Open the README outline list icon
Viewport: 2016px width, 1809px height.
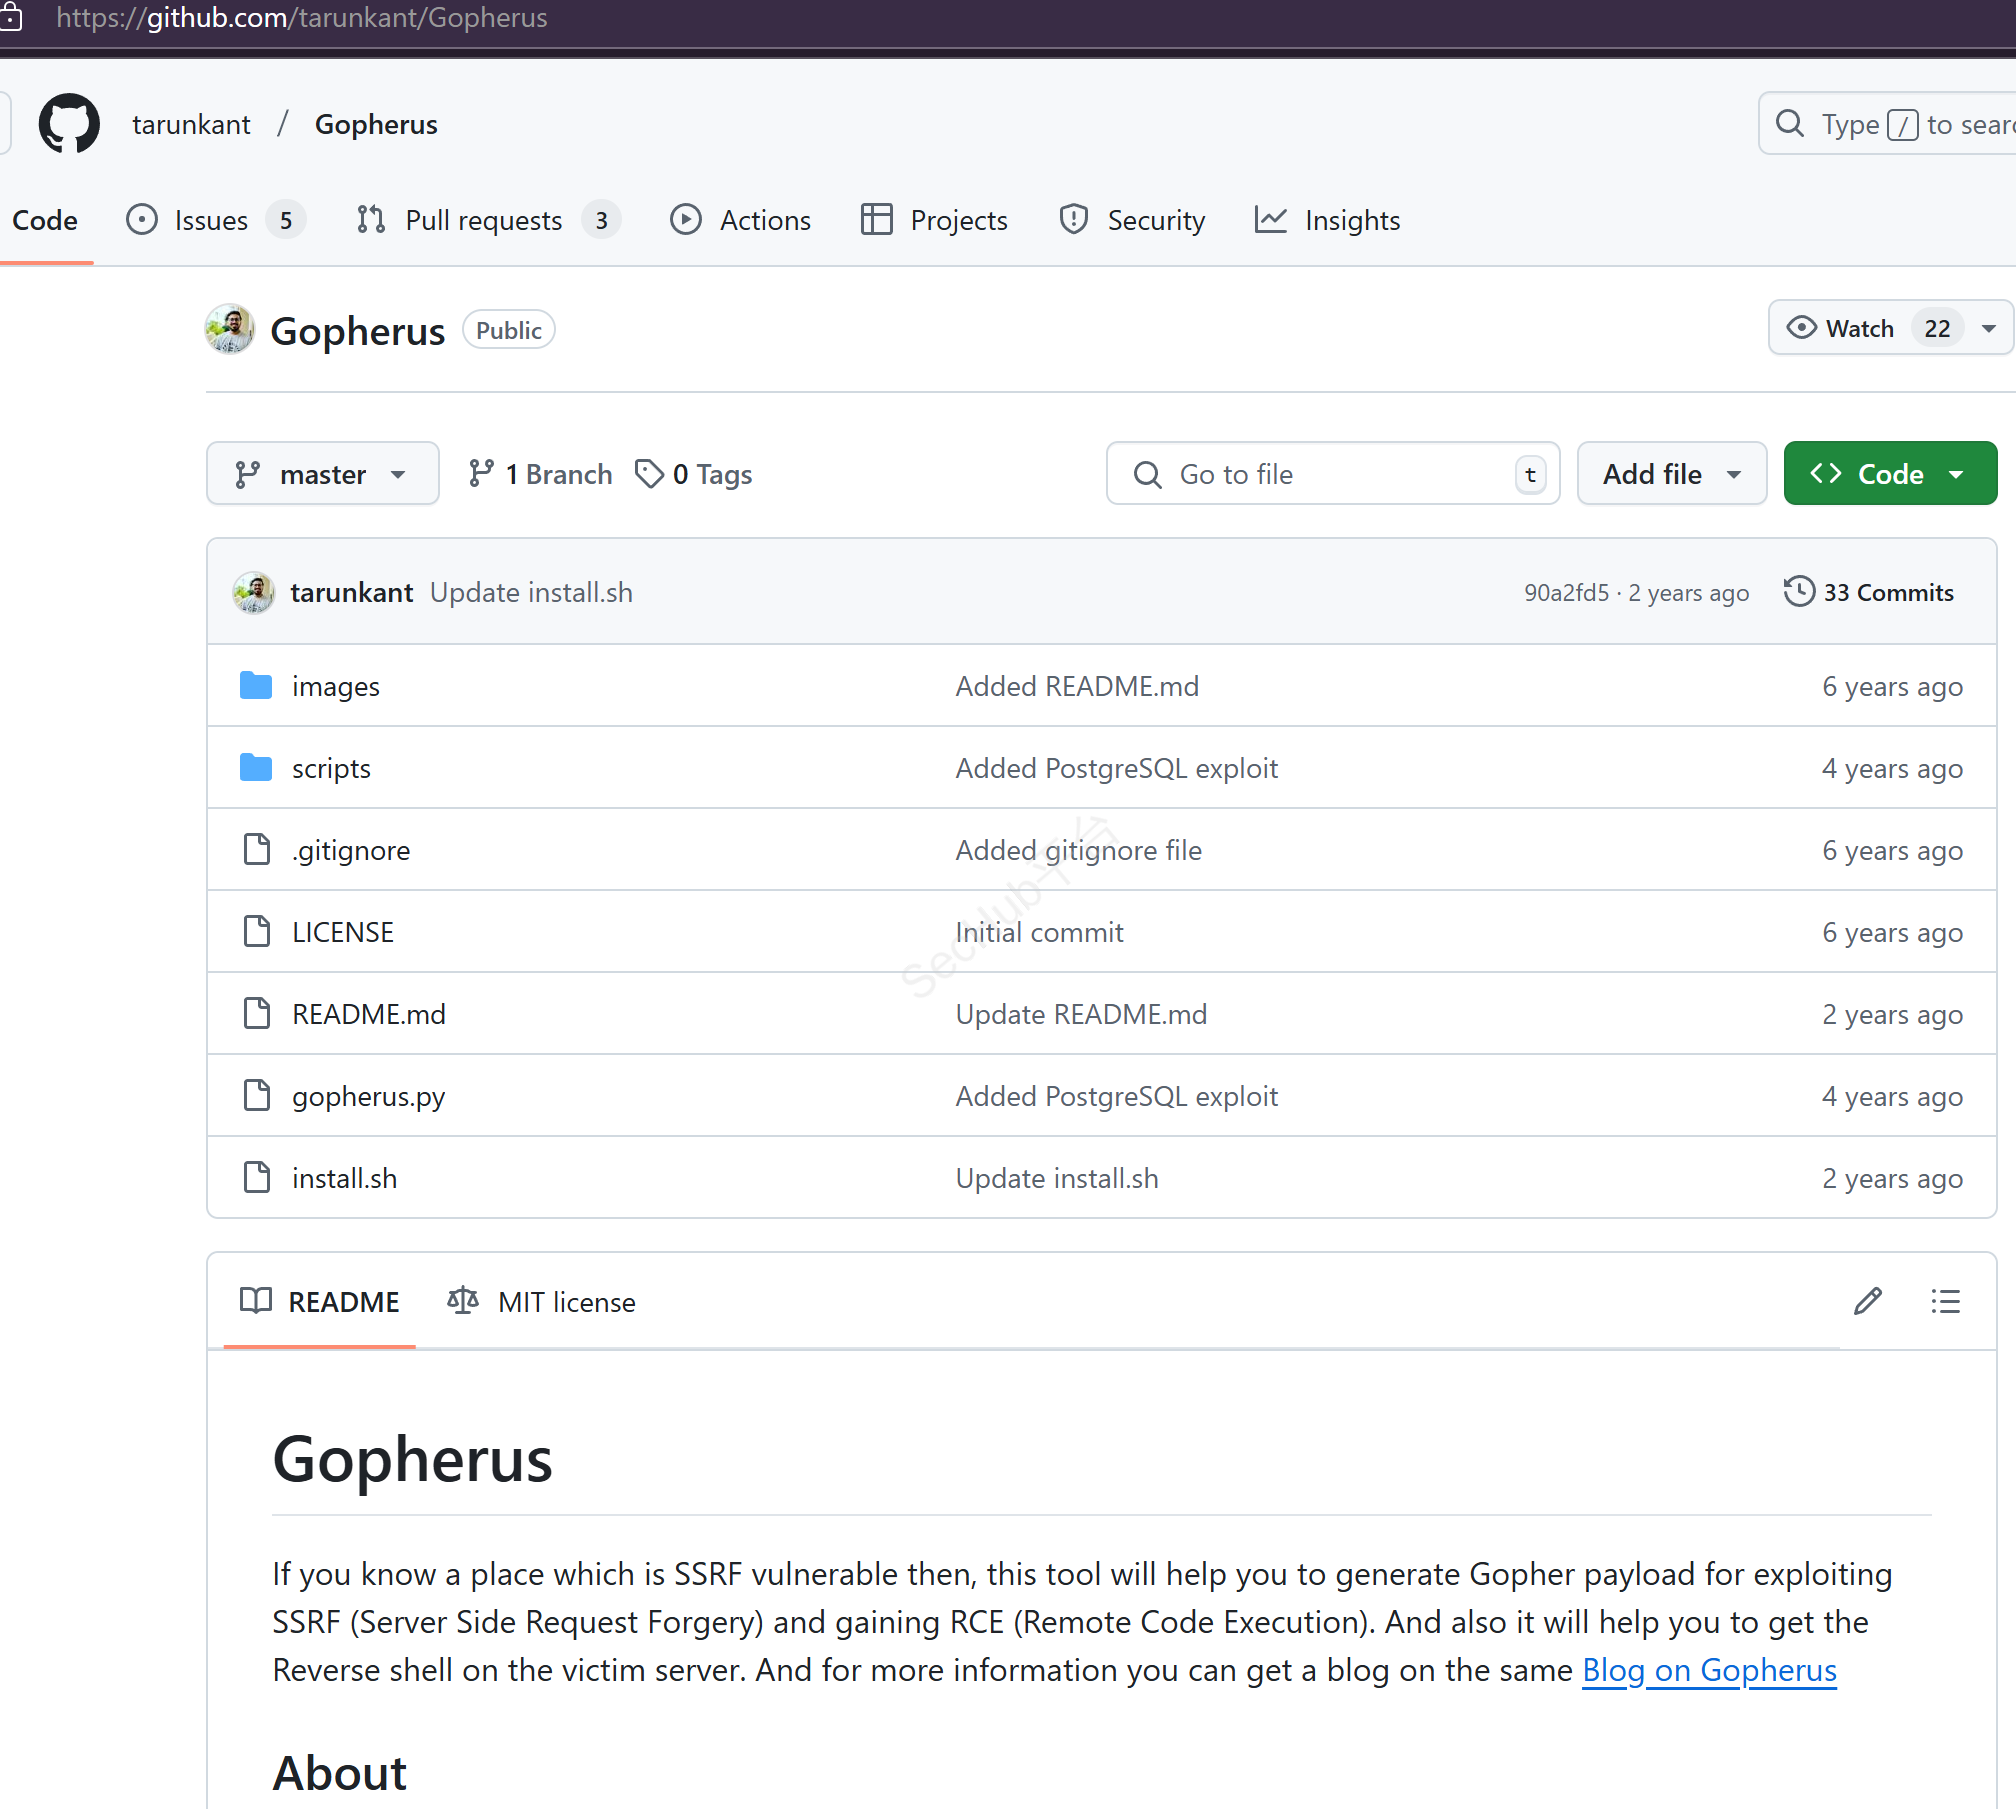point(1945,1301)
